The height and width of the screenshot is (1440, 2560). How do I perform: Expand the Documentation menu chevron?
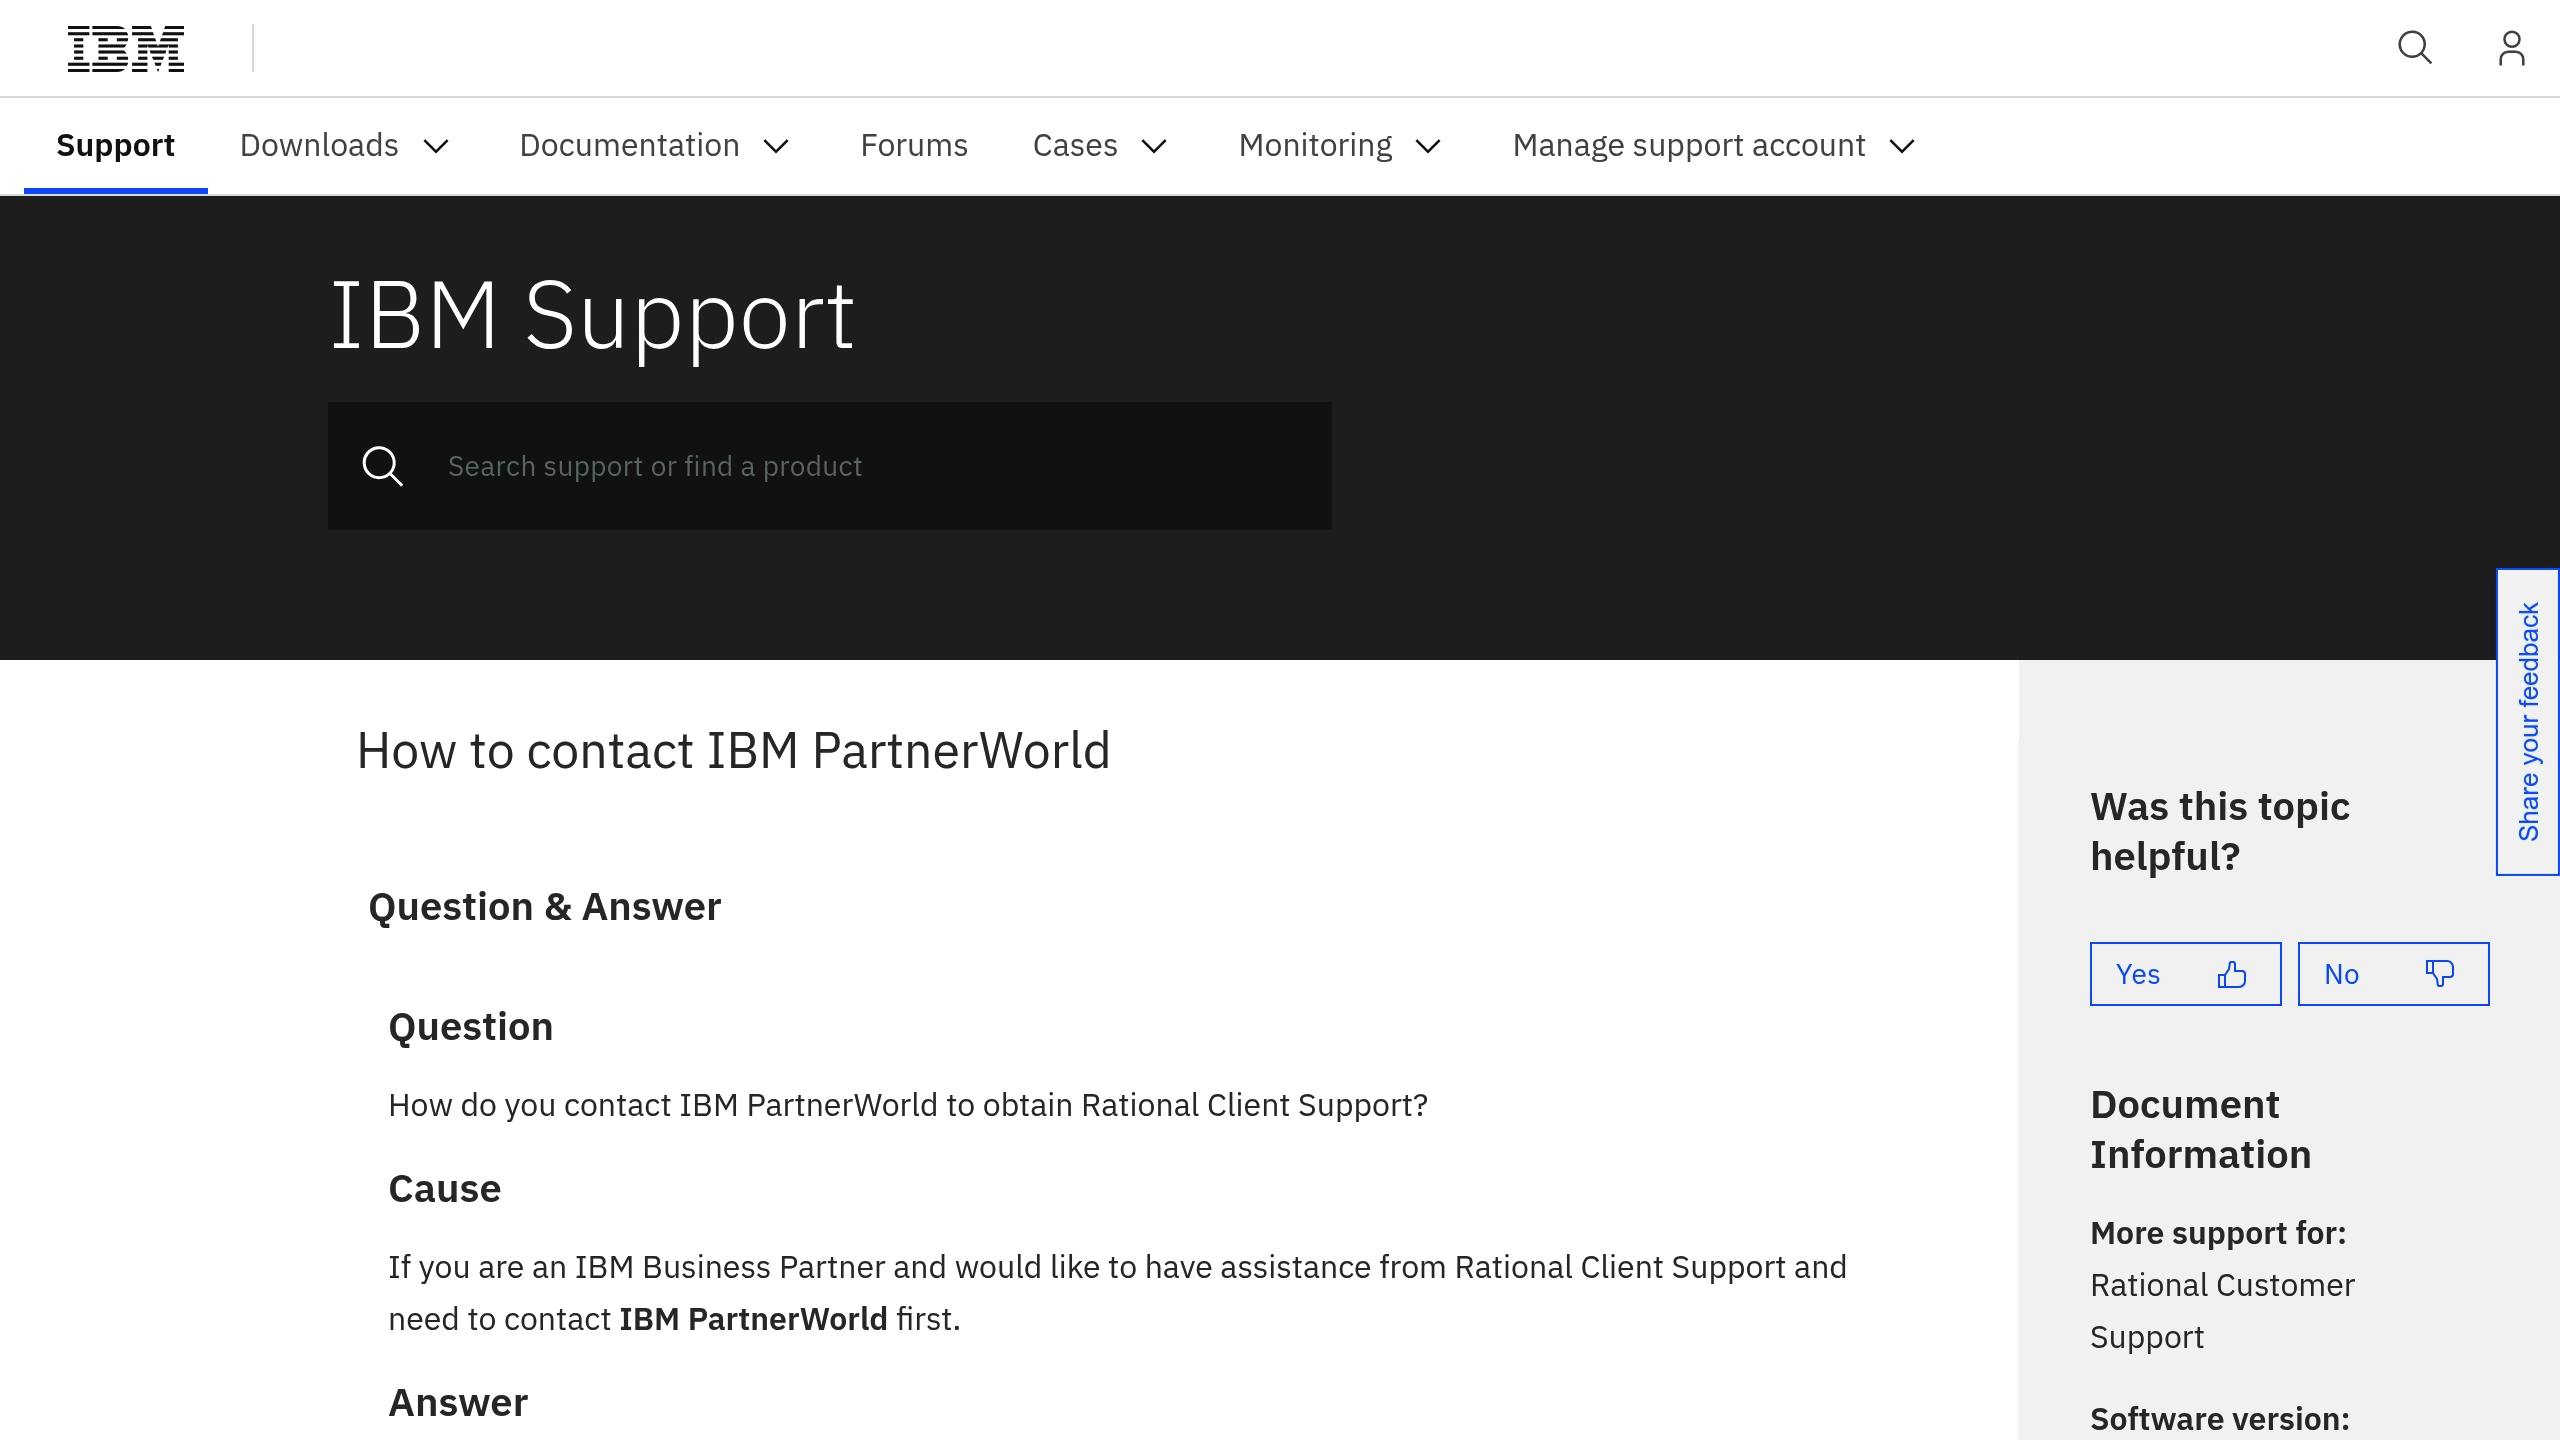coord(777,146)
